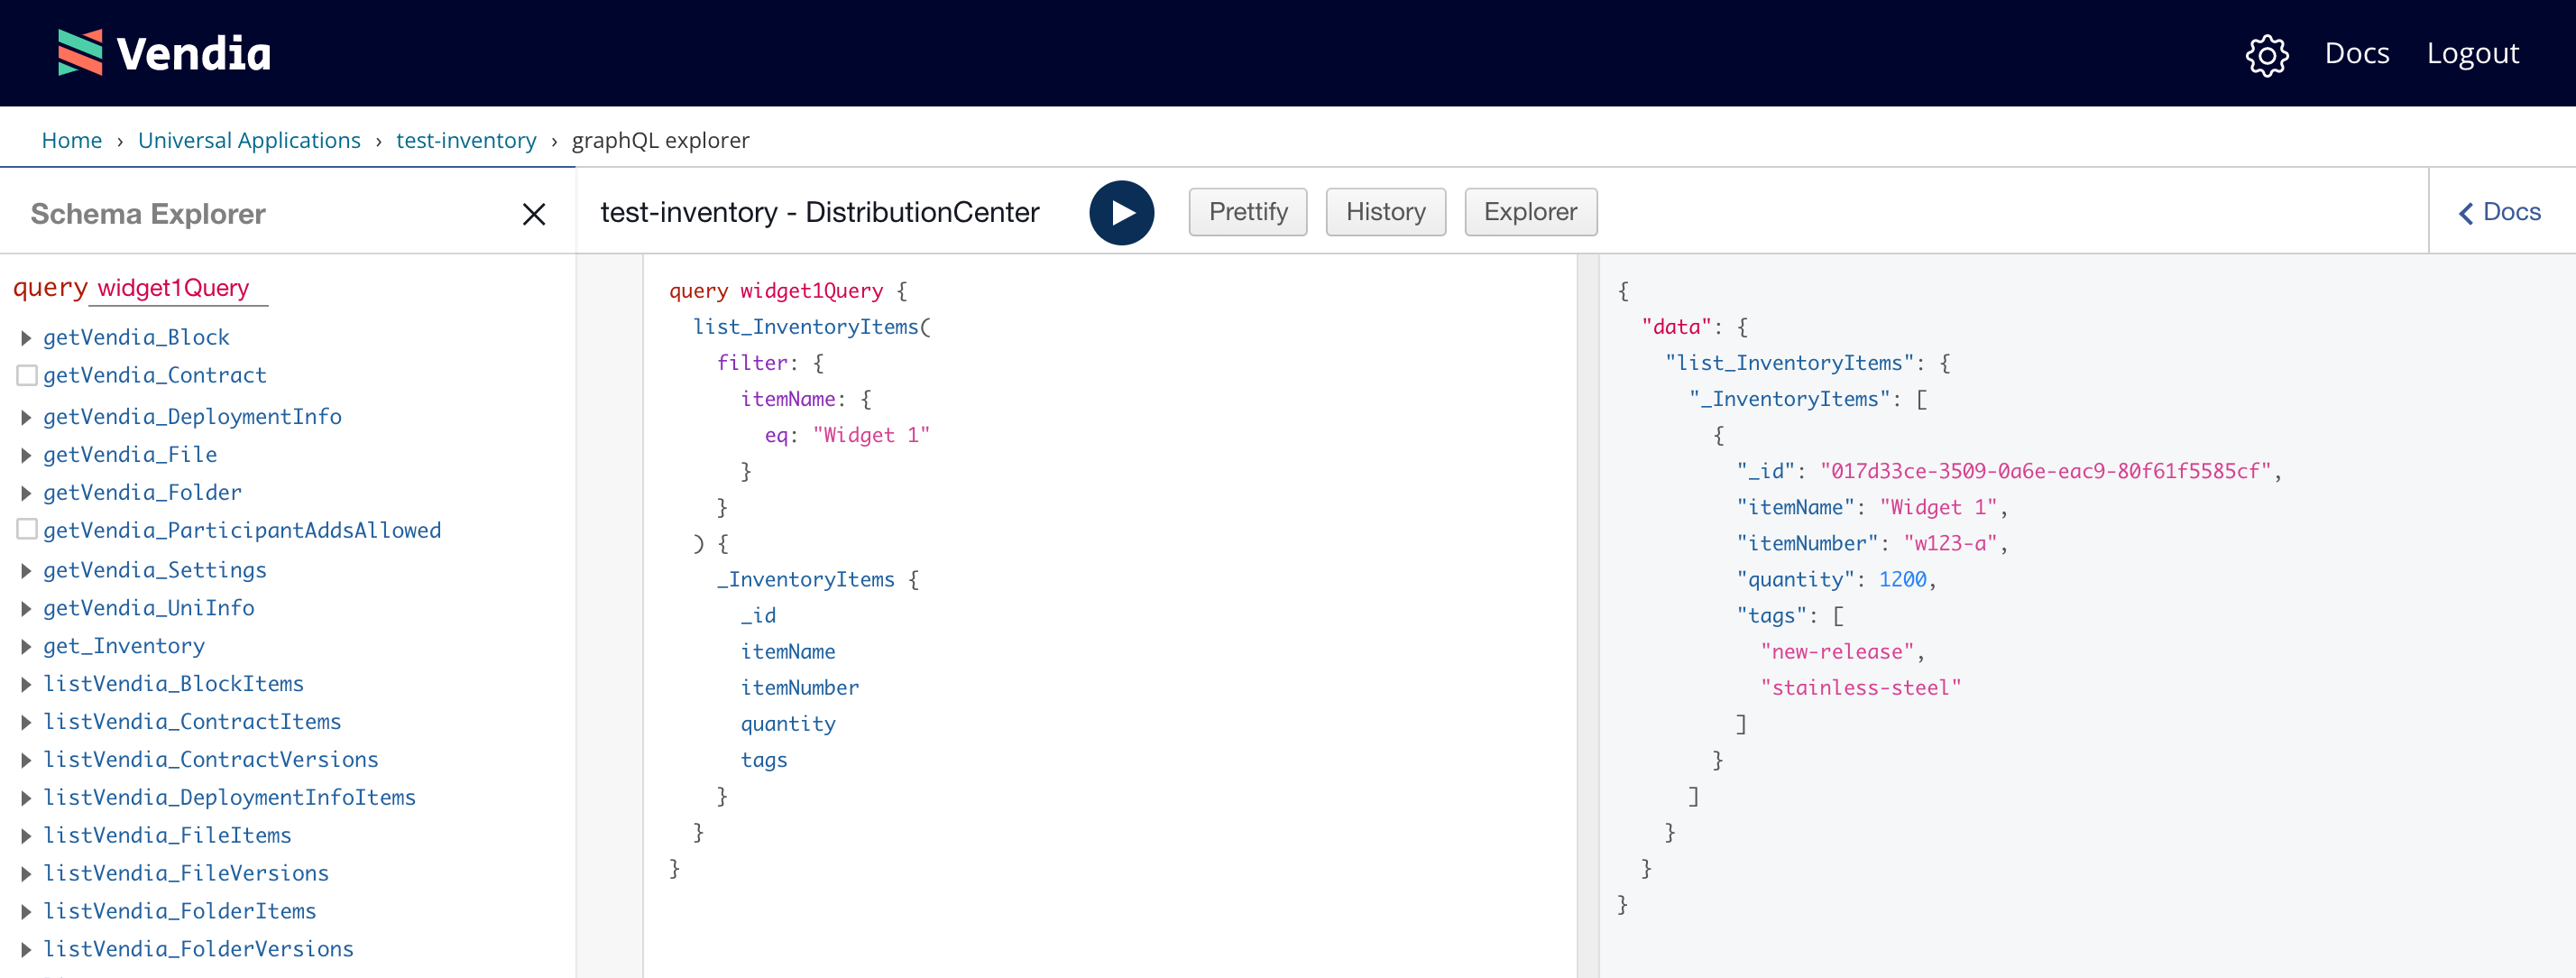Expand the listVendia_FileVersions node
Viewport: 2576px width, 978px height.
click(x=26, y=874)
